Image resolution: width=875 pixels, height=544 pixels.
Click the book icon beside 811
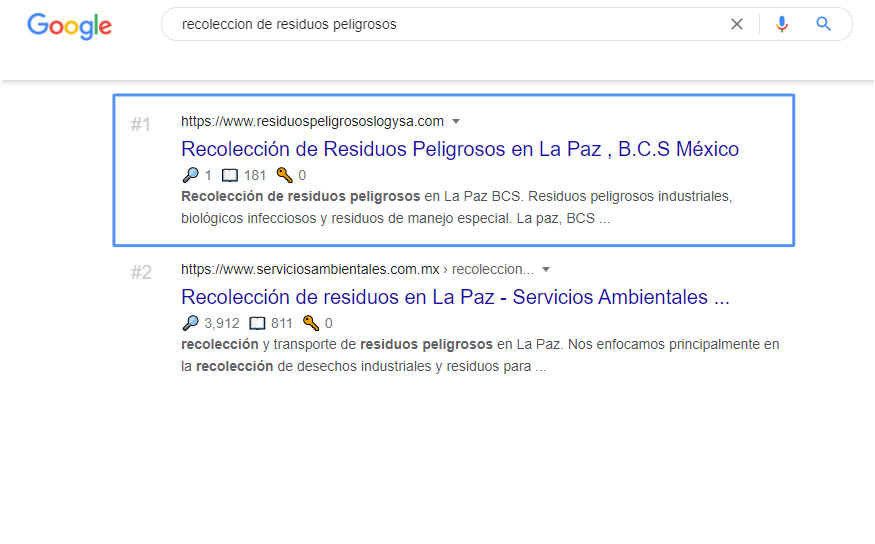point(257,324)
